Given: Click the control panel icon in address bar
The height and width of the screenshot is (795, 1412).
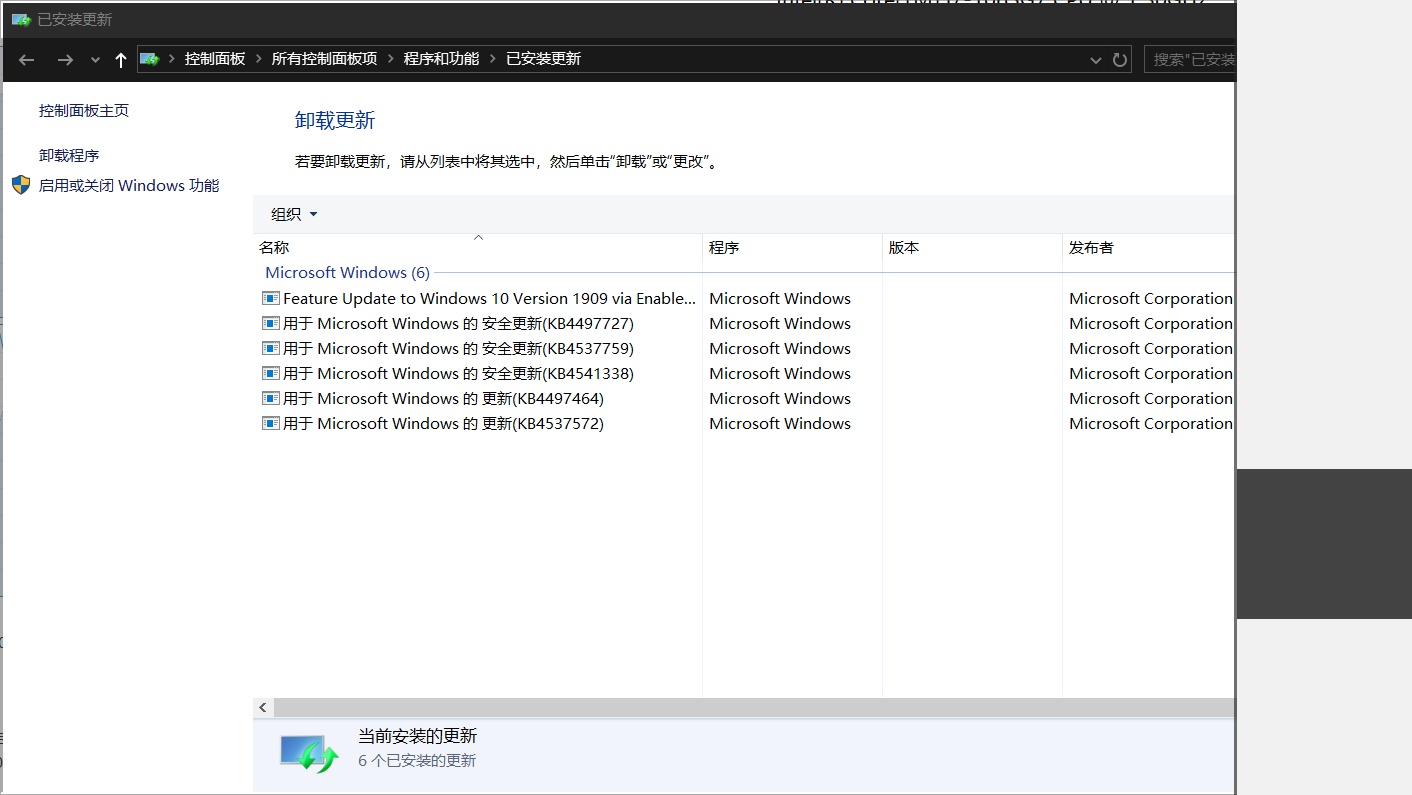Looking at the screenshot, I should 149,59.
